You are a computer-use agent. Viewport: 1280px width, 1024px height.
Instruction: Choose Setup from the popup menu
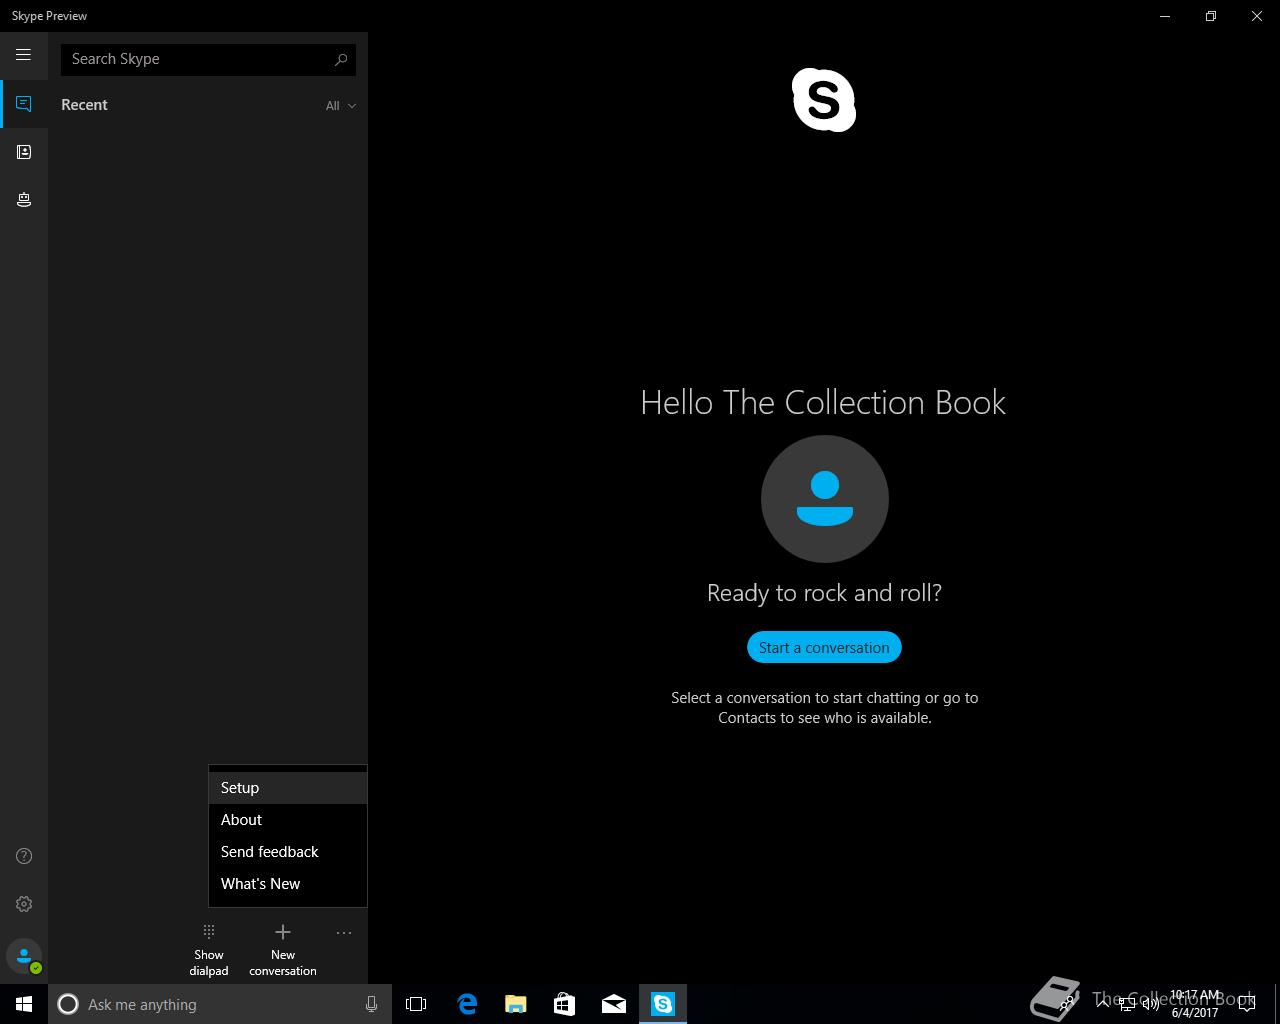[288, 788]
